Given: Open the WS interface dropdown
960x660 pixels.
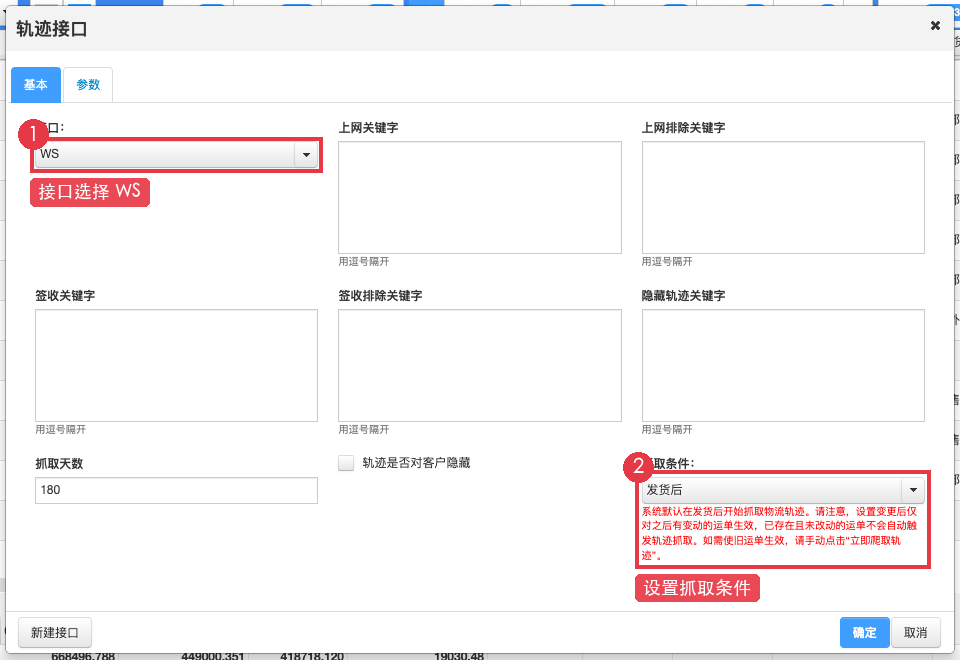Looking at the screenshot, I should coord(176,154).
